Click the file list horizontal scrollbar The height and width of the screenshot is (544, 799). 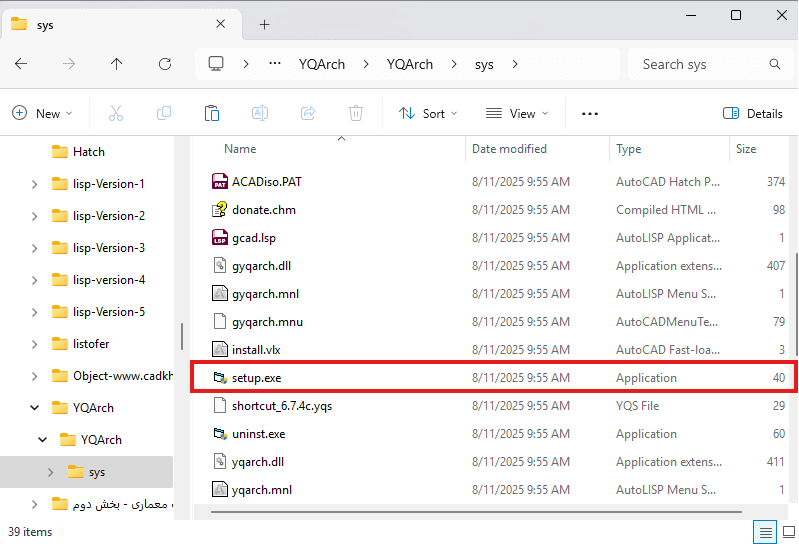(x=476, y=511)
